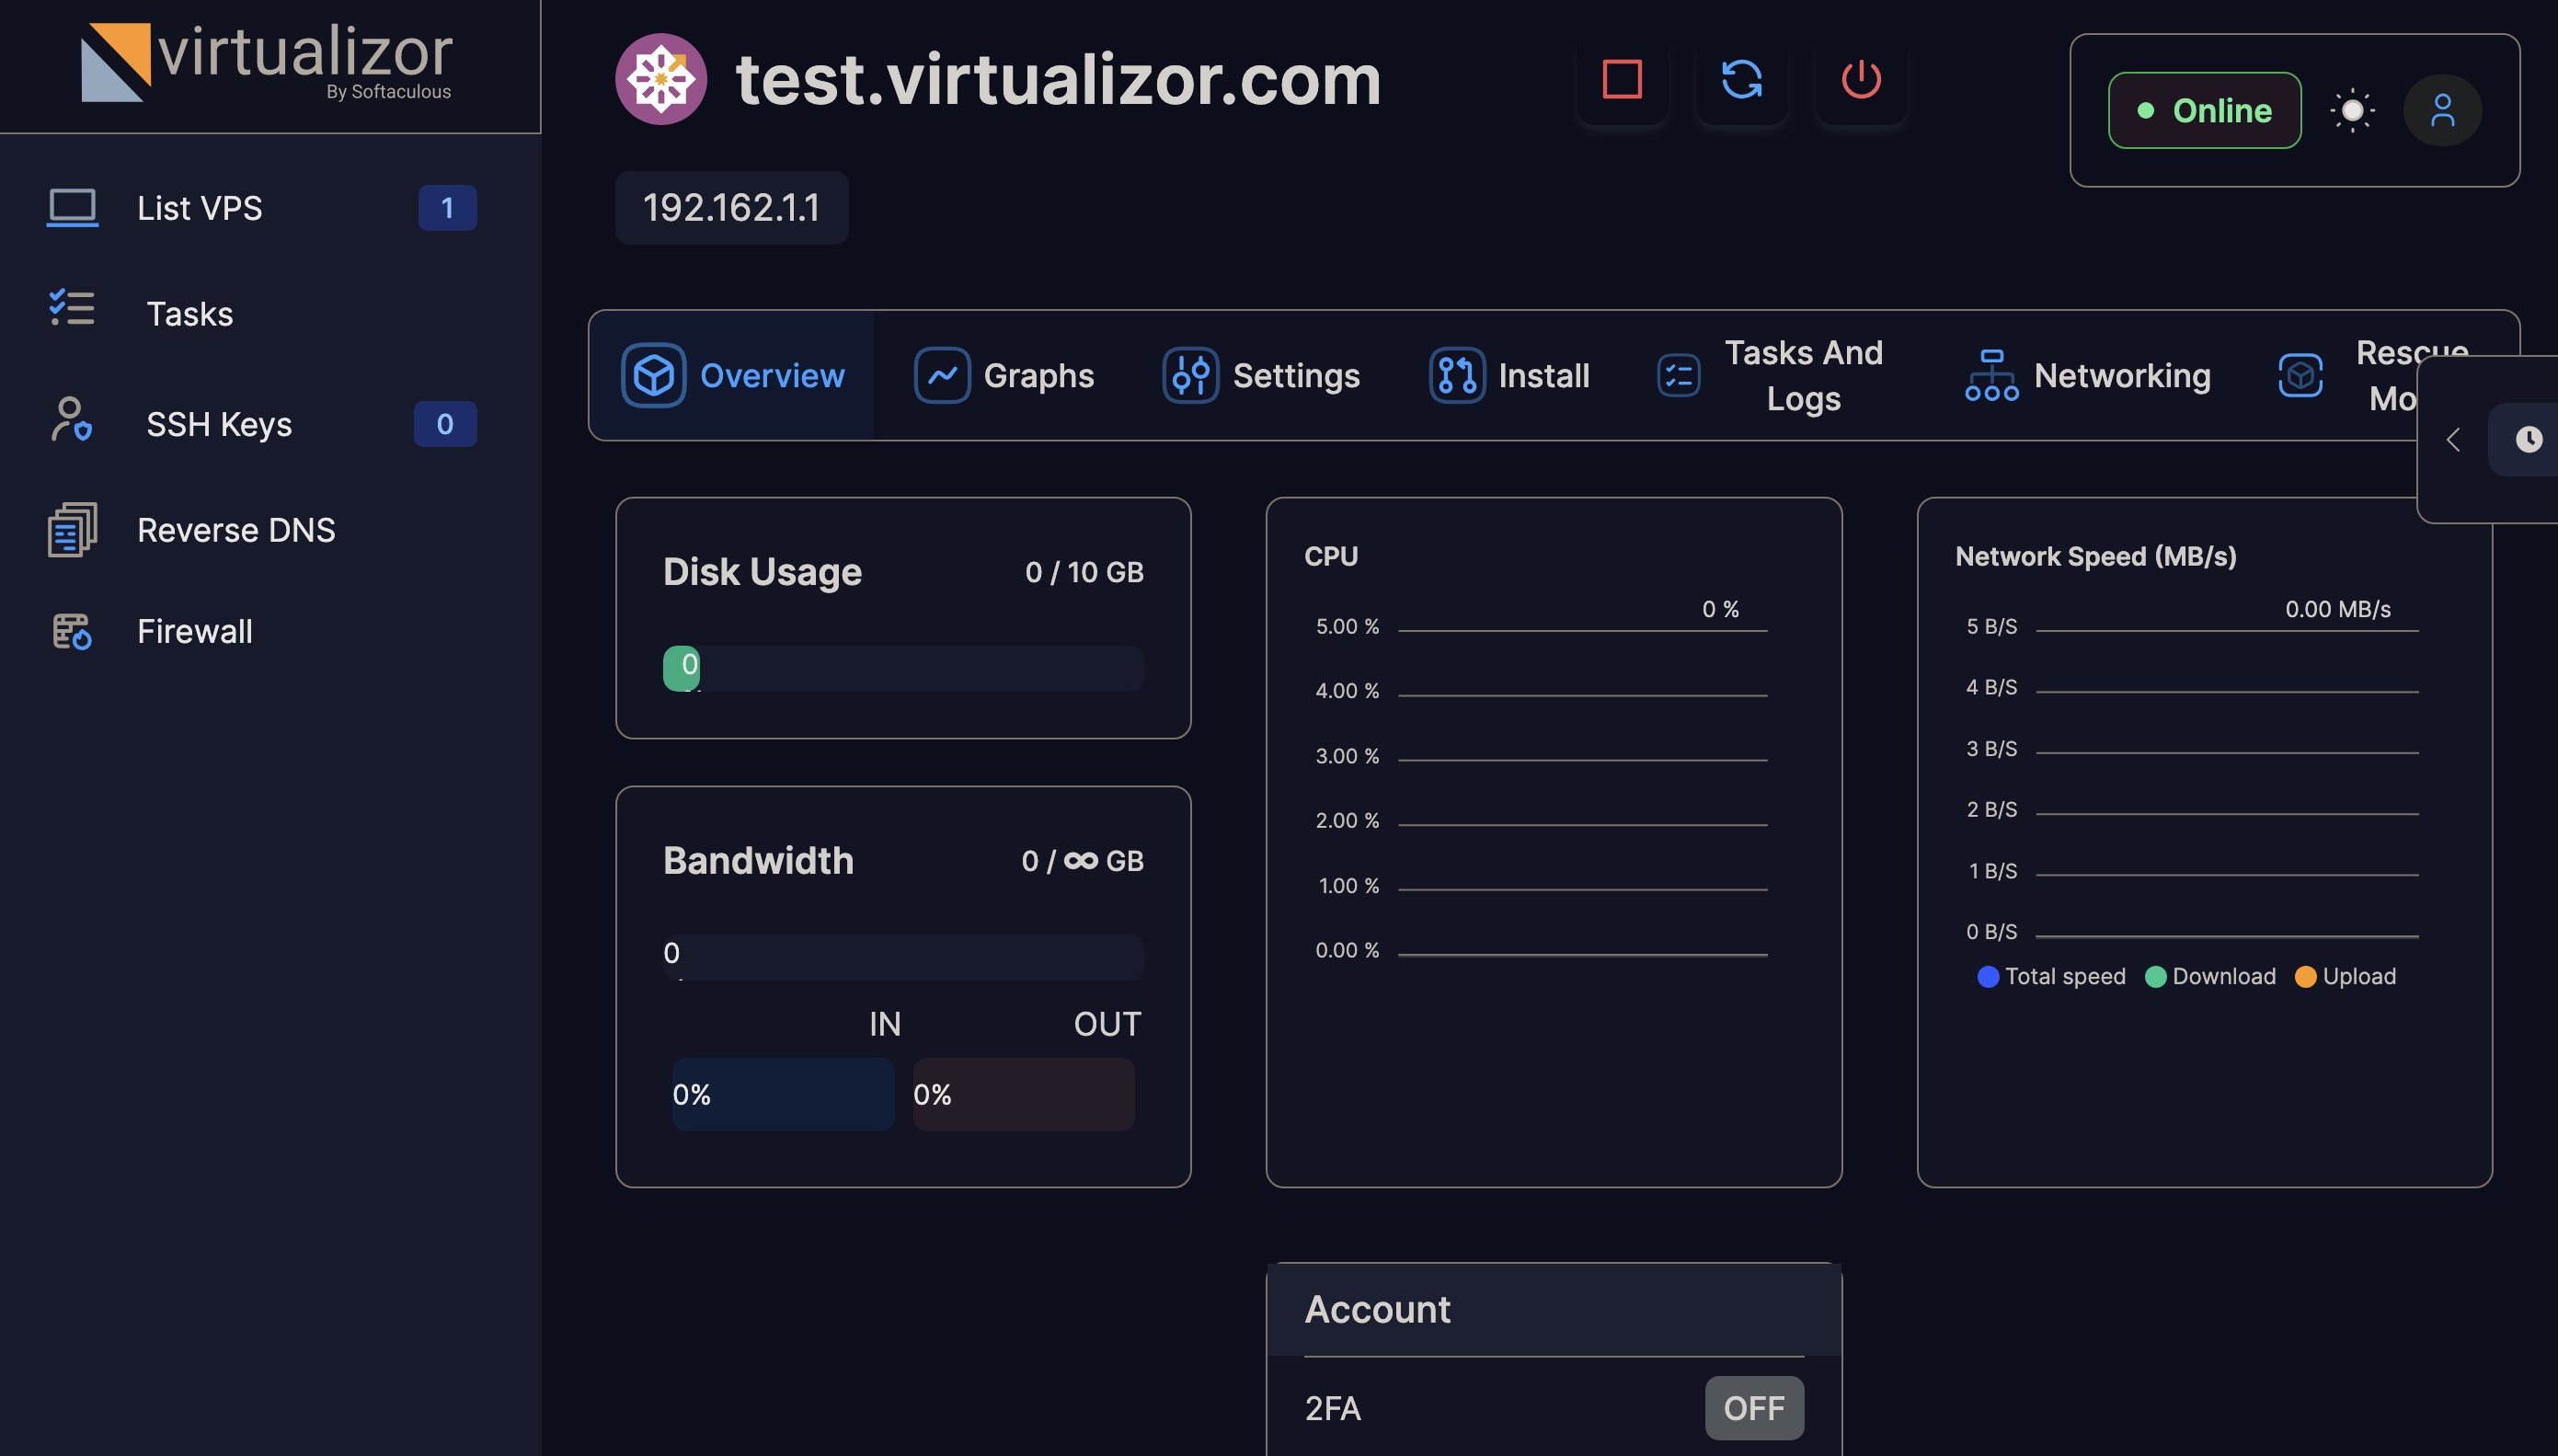Switch to Graphs tab
The image size is (2558, 1456).
pos(1004,375)
